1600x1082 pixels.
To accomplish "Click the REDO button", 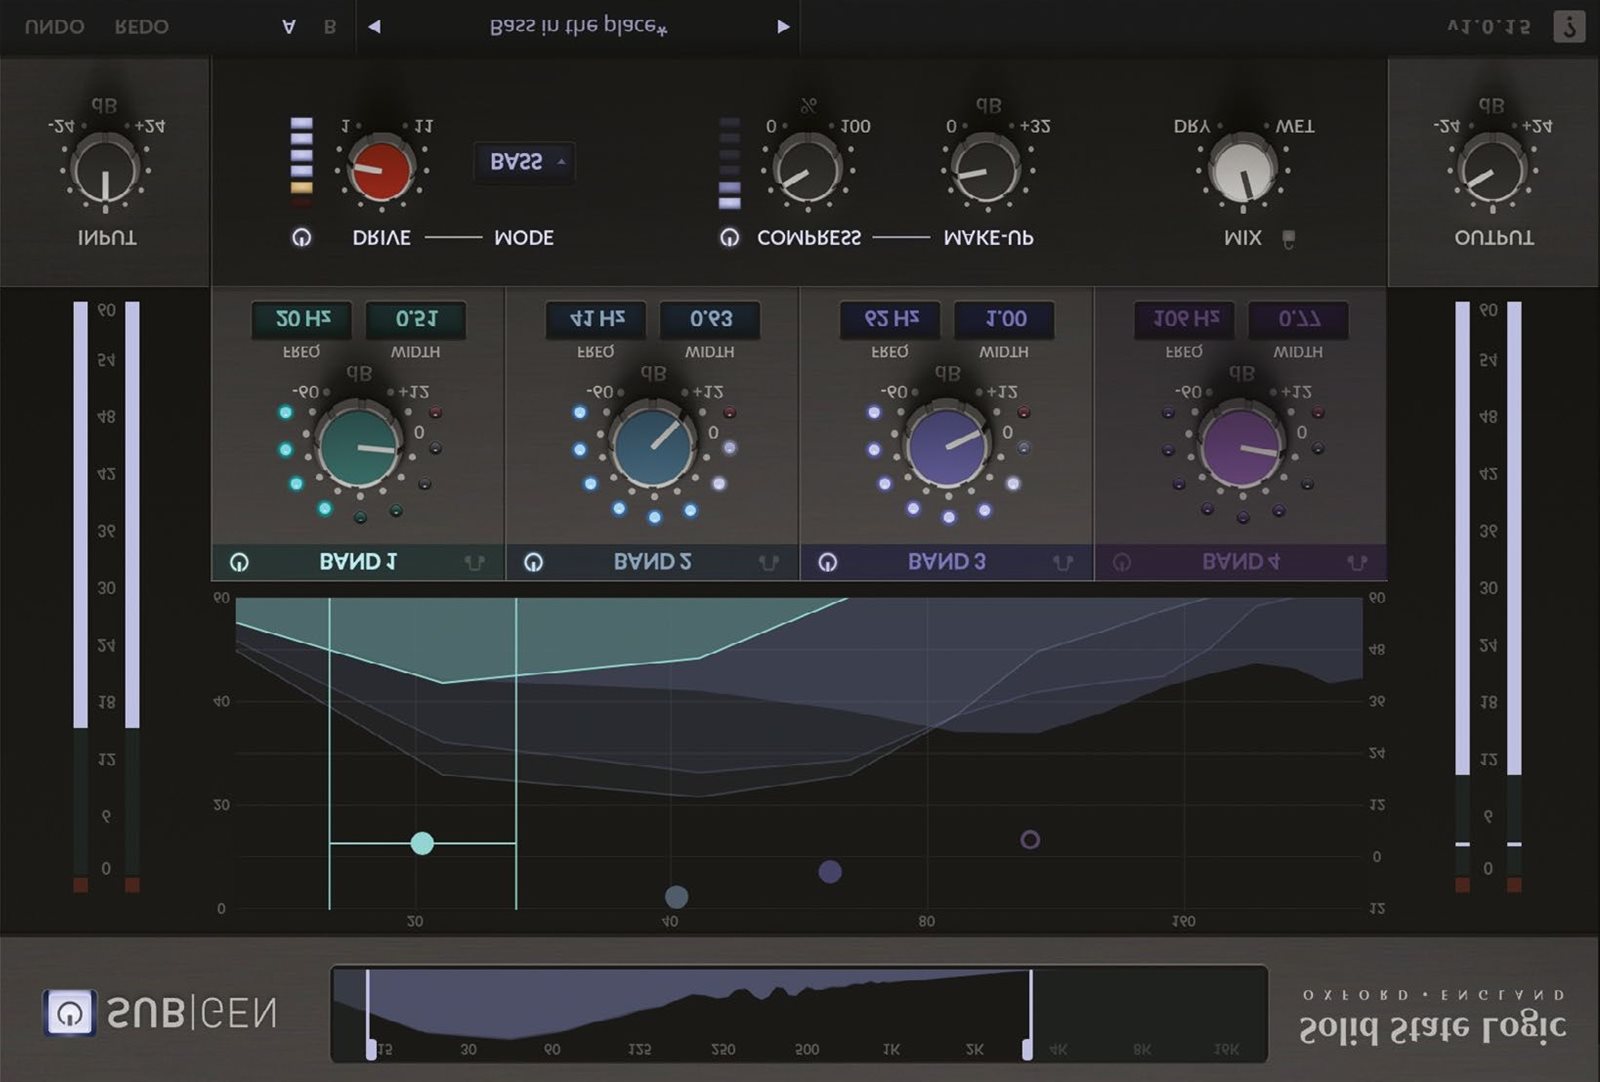I will (141, 27).
